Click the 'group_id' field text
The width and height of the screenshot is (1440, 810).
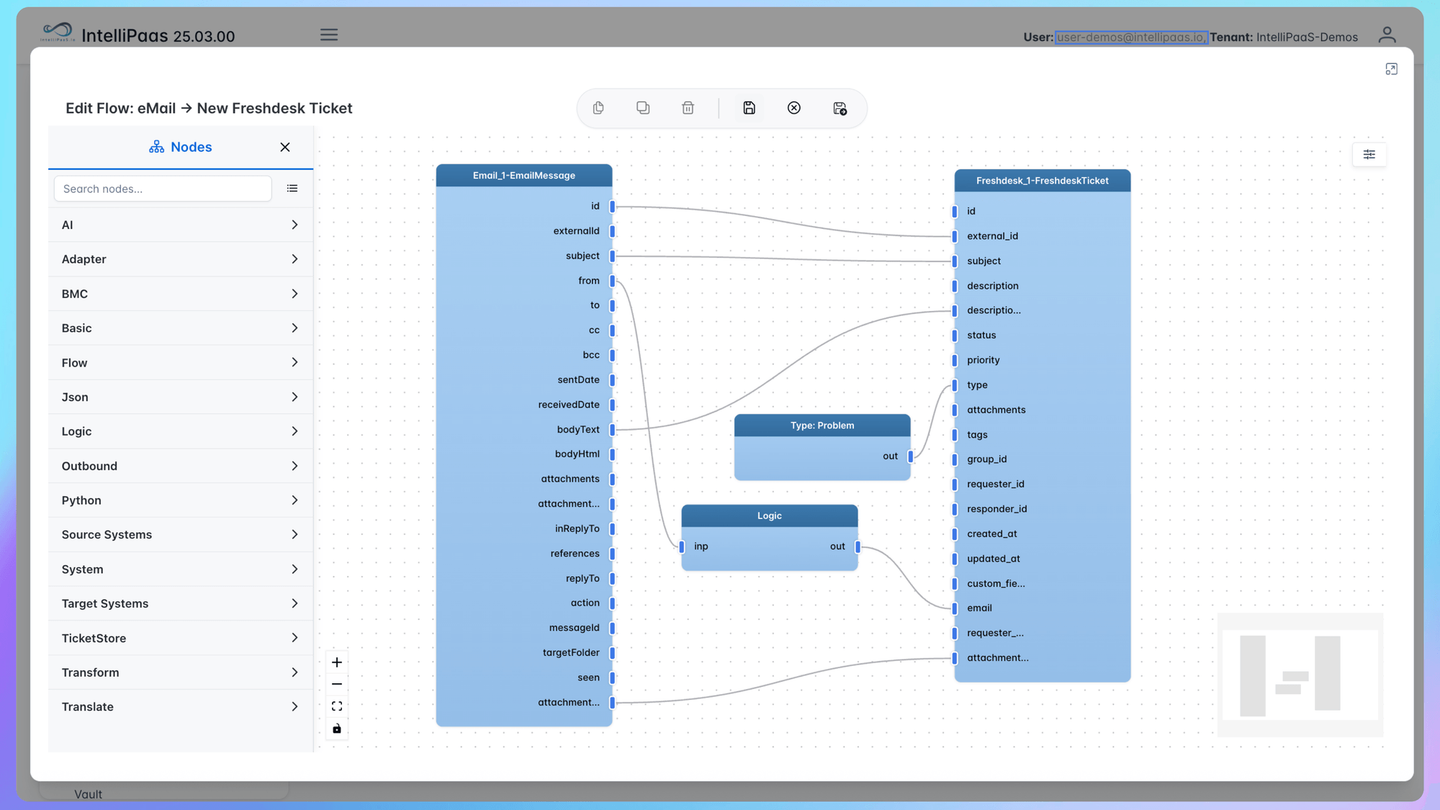[987, 459]
